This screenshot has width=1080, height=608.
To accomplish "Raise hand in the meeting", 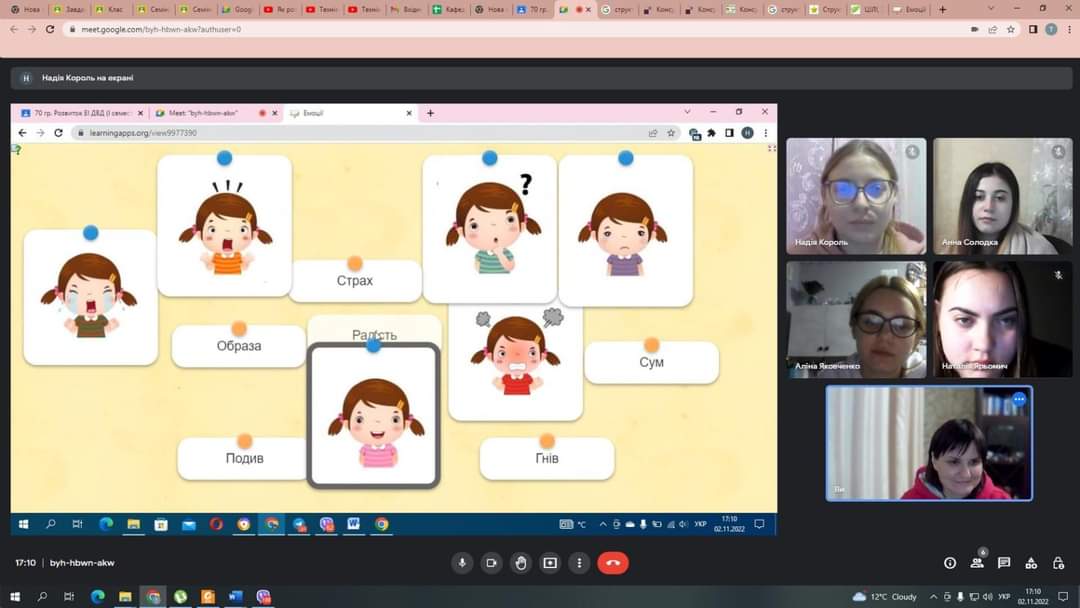I will (x=520, y=563).
